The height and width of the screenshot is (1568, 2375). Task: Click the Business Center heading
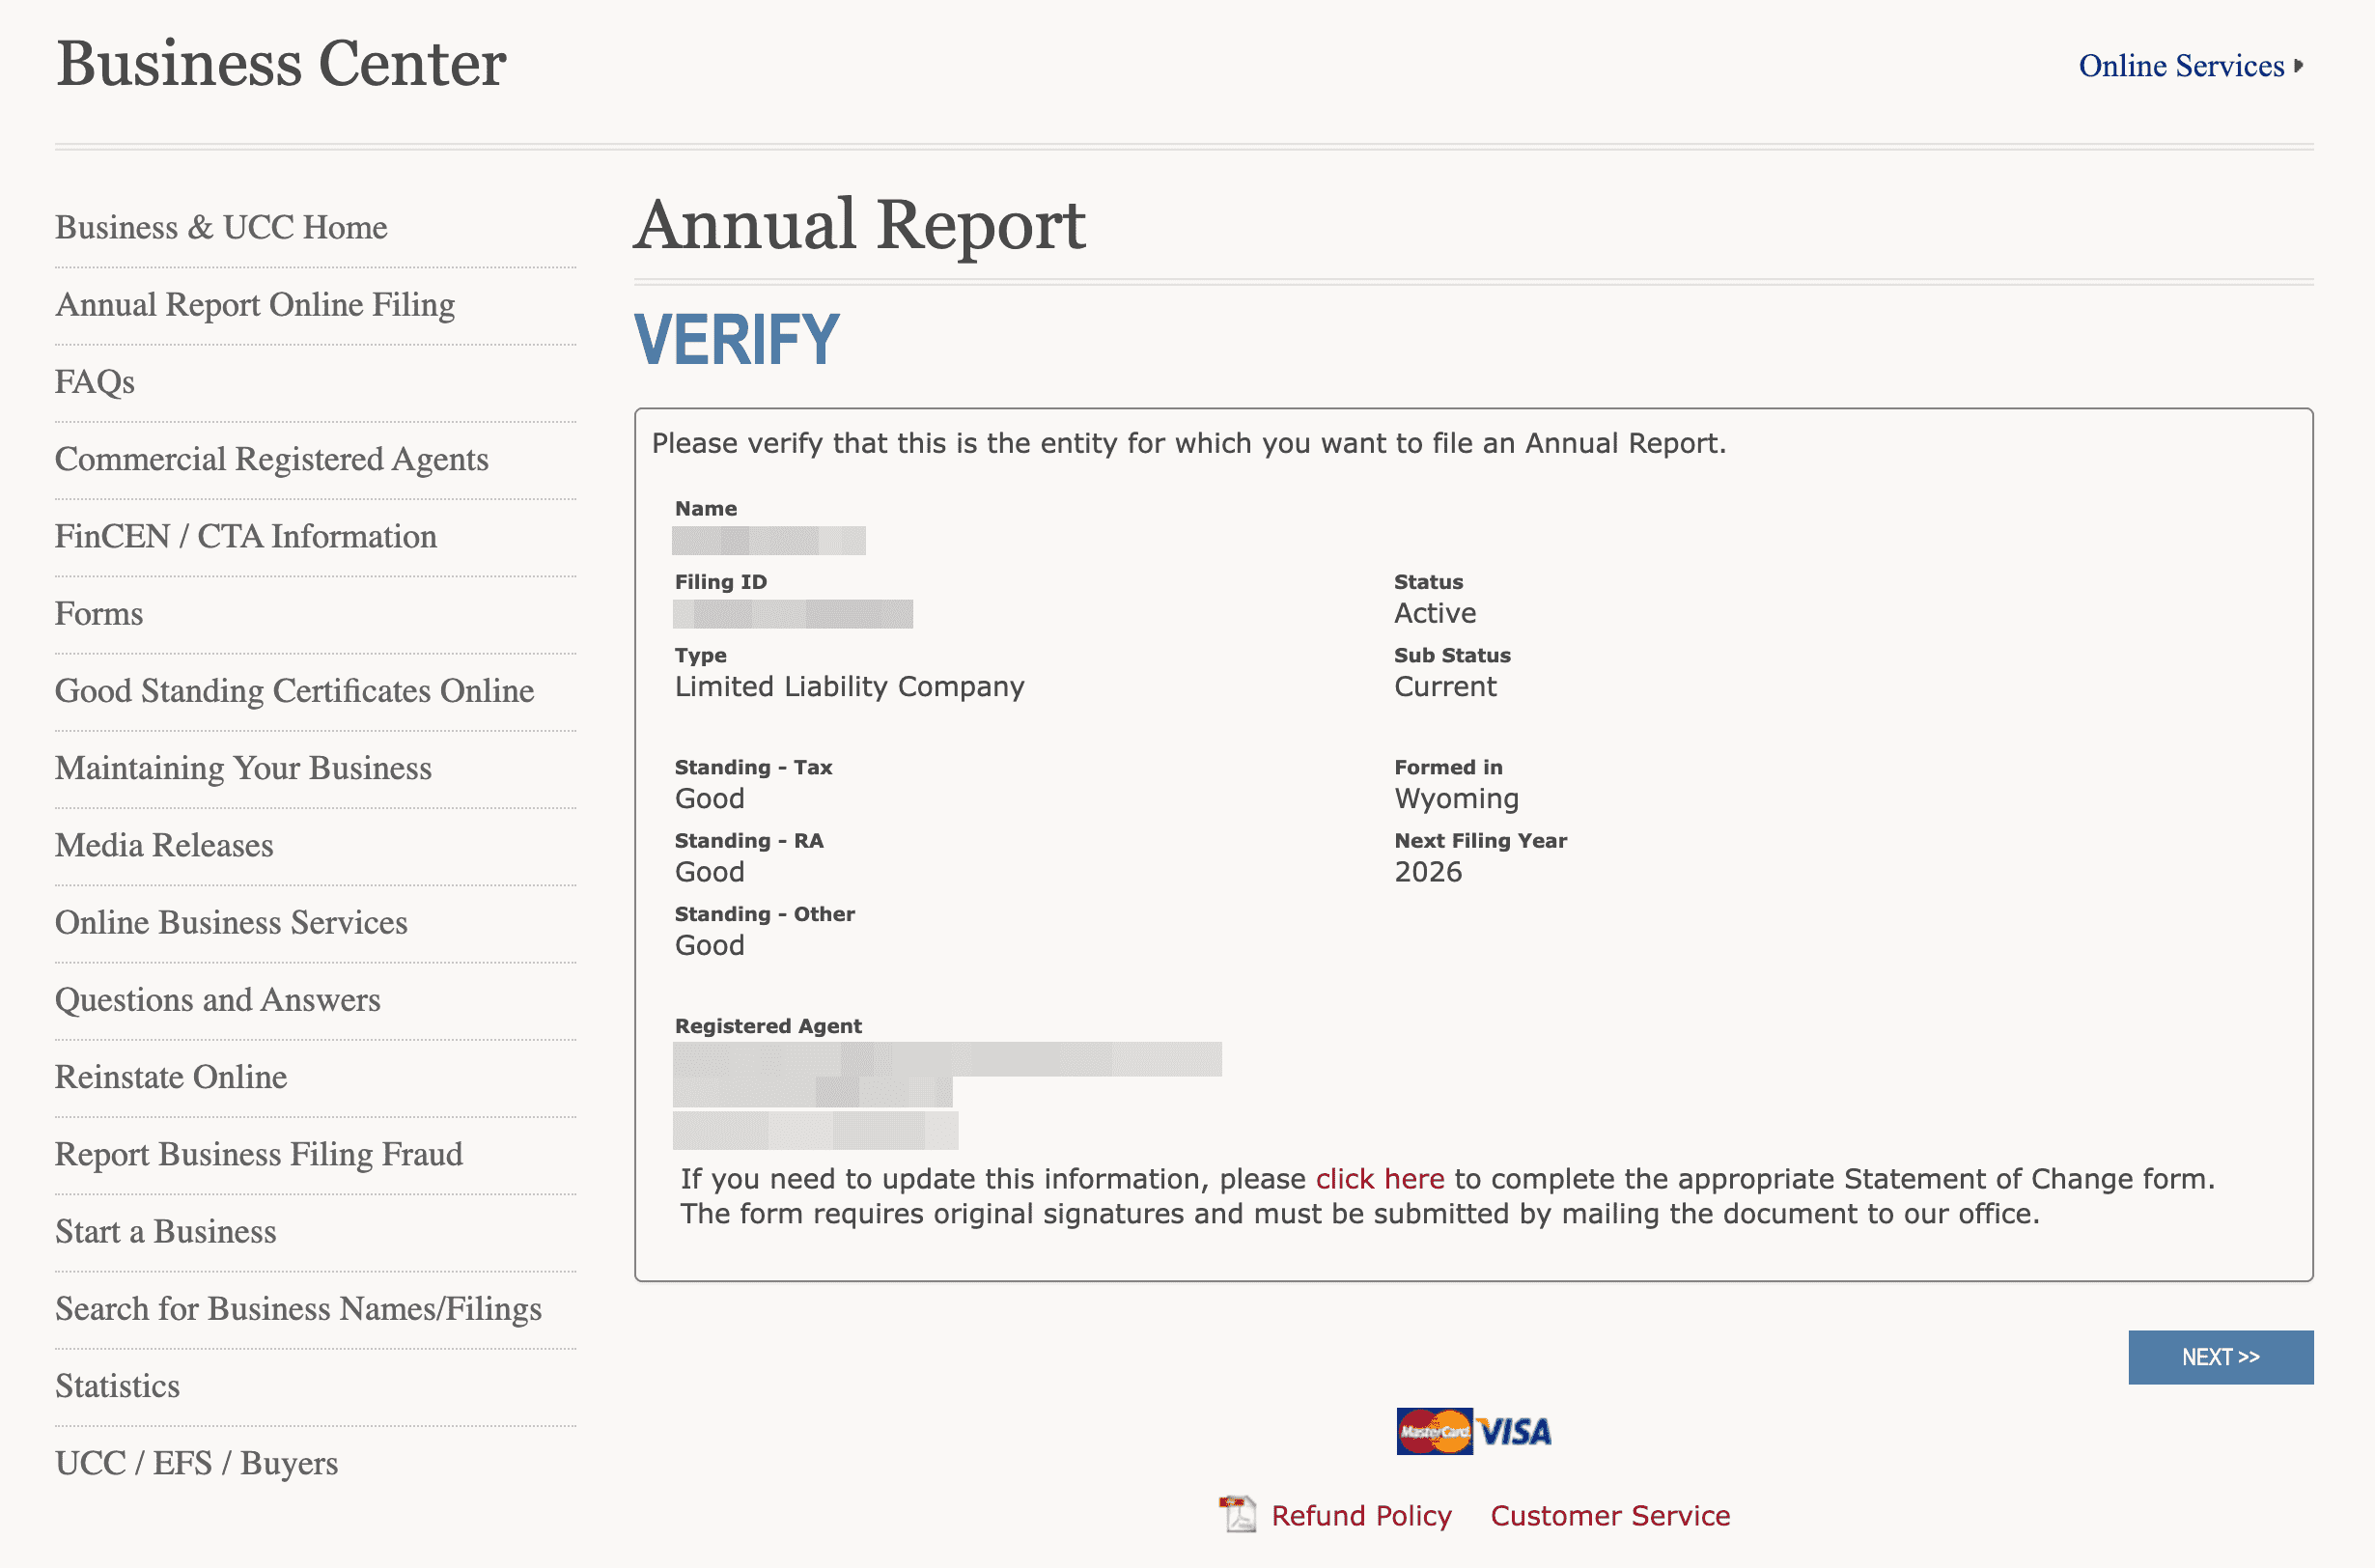point(281,64)
